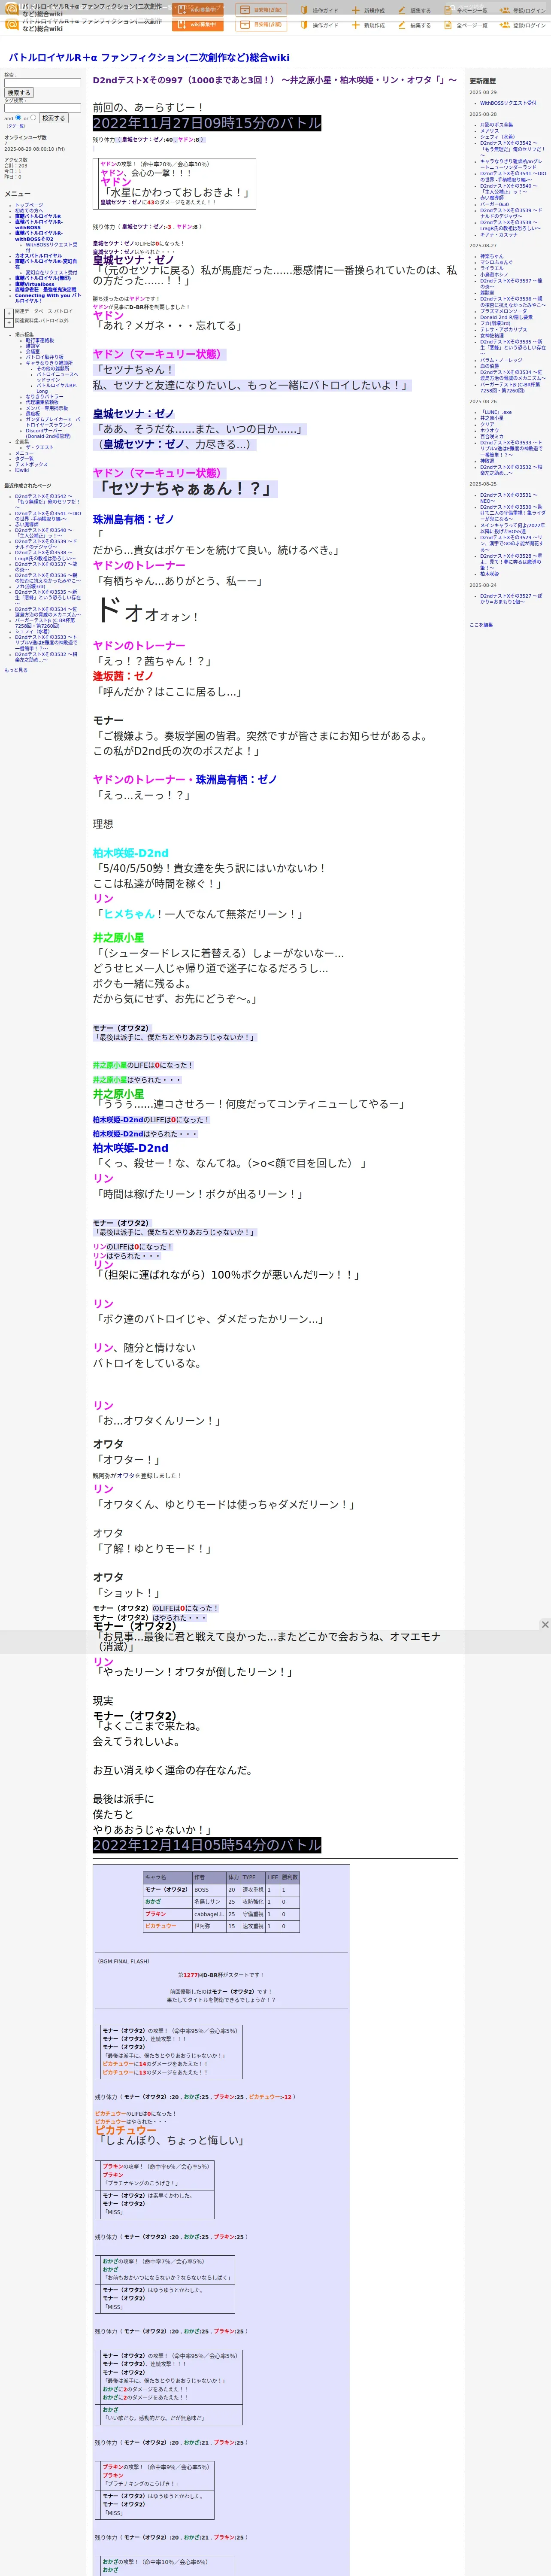Select the 'and' tag search radio
Image resolution: width=551 pixels, height=2576 pixels.
pos(19,117)
